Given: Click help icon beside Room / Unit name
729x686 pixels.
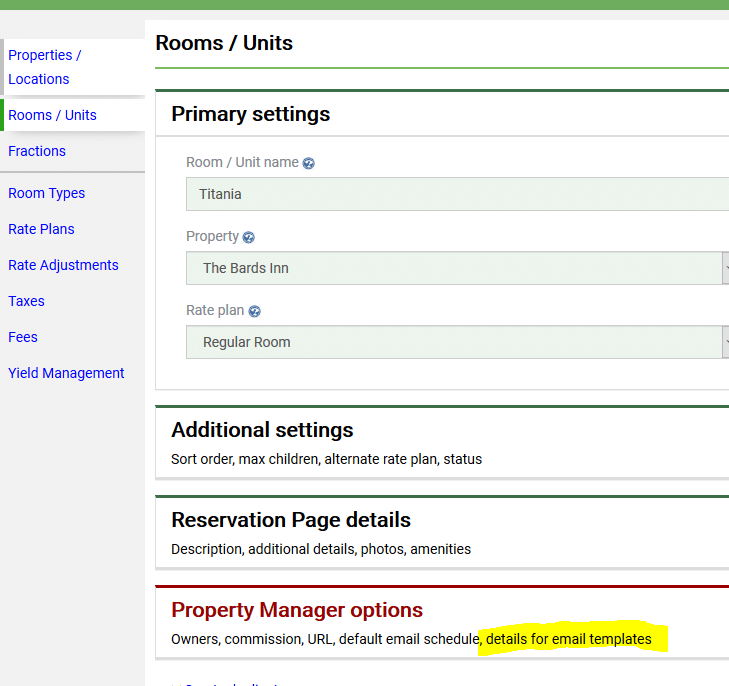Looking at the screenshot, I should pyautogui.click(x=309, y=163).
